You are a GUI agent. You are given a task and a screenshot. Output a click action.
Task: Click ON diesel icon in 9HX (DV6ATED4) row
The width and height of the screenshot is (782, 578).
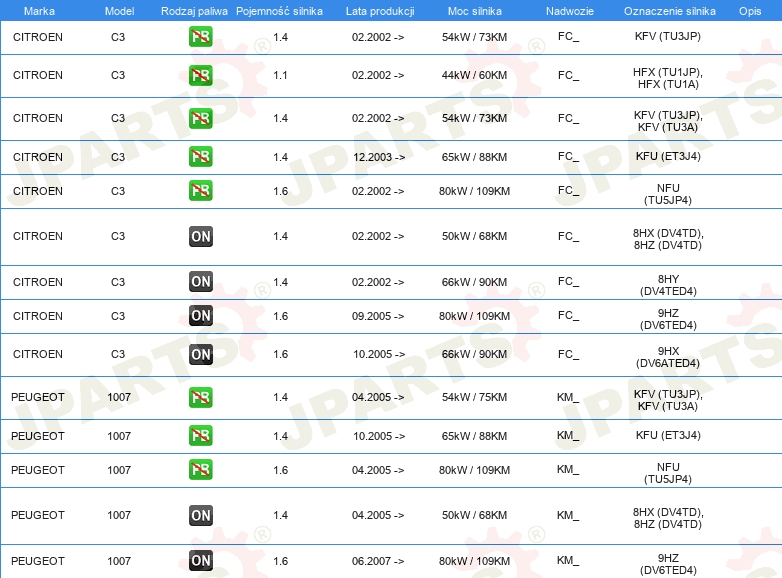point(201,354)
